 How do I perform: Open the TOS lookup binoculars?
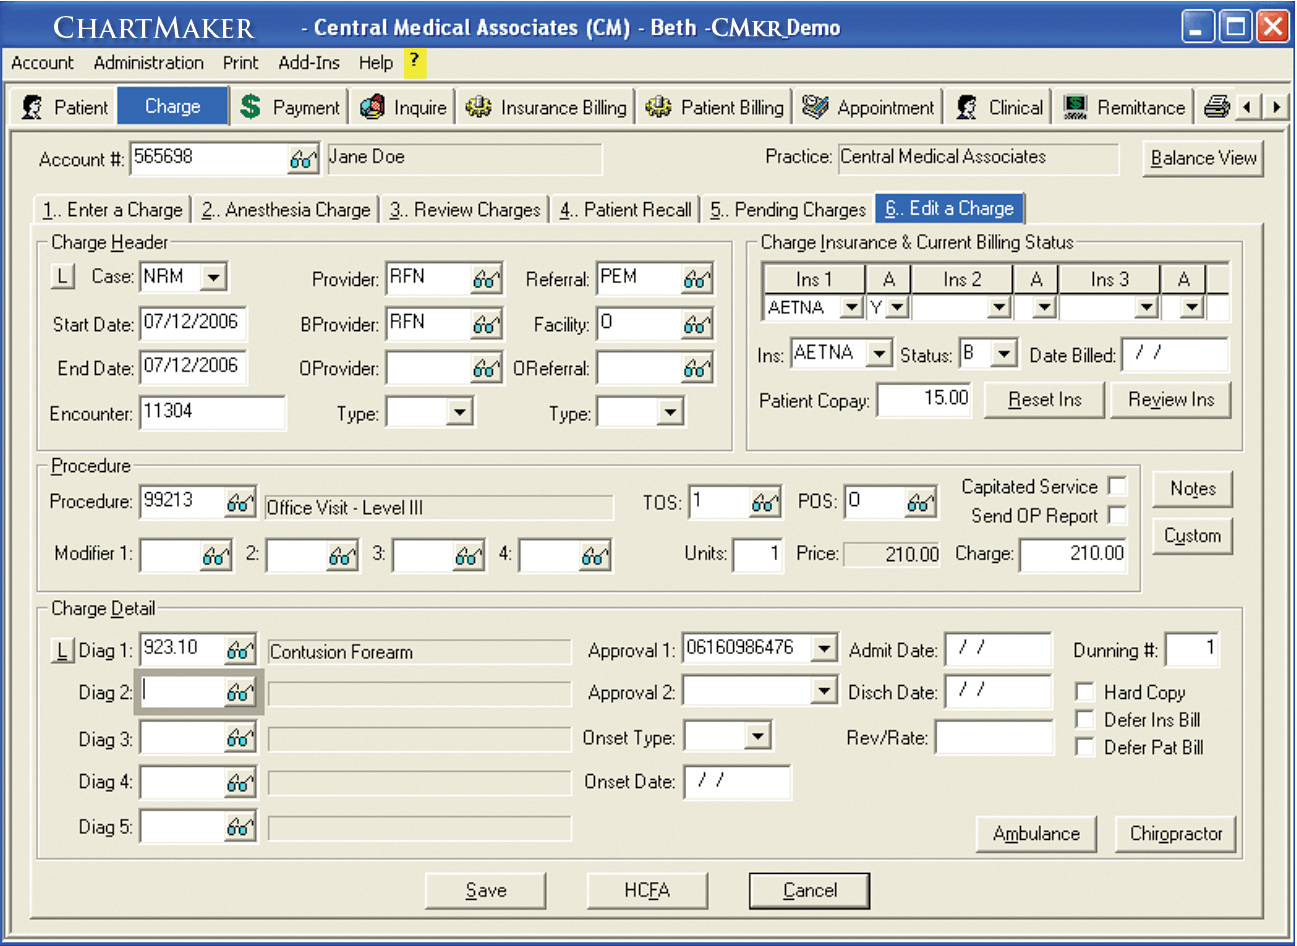pyautogui.click(x=765, y=503)
